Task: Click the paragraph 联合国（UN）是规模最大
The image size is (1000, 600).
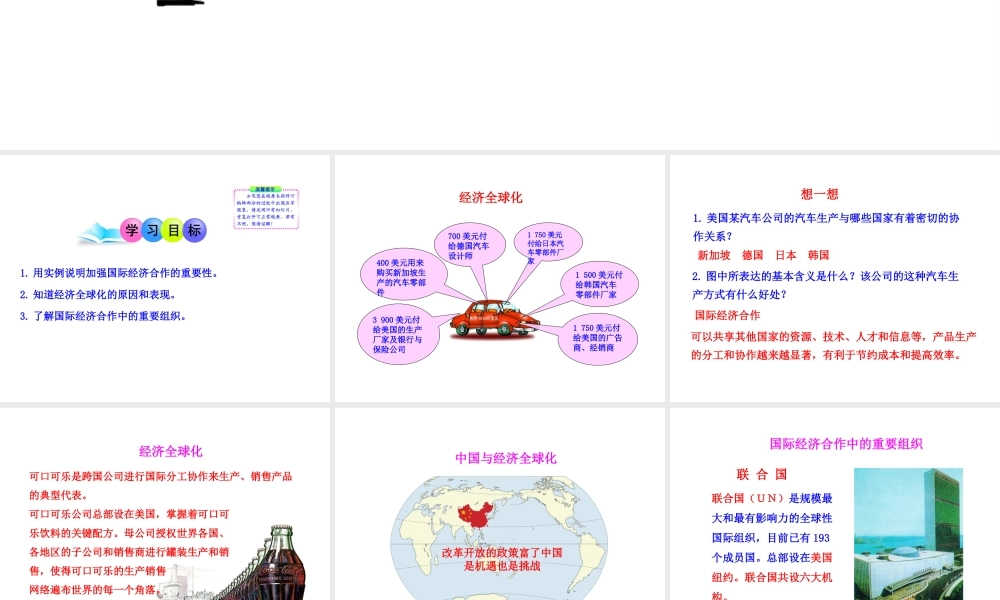Action: coord(772,547)
